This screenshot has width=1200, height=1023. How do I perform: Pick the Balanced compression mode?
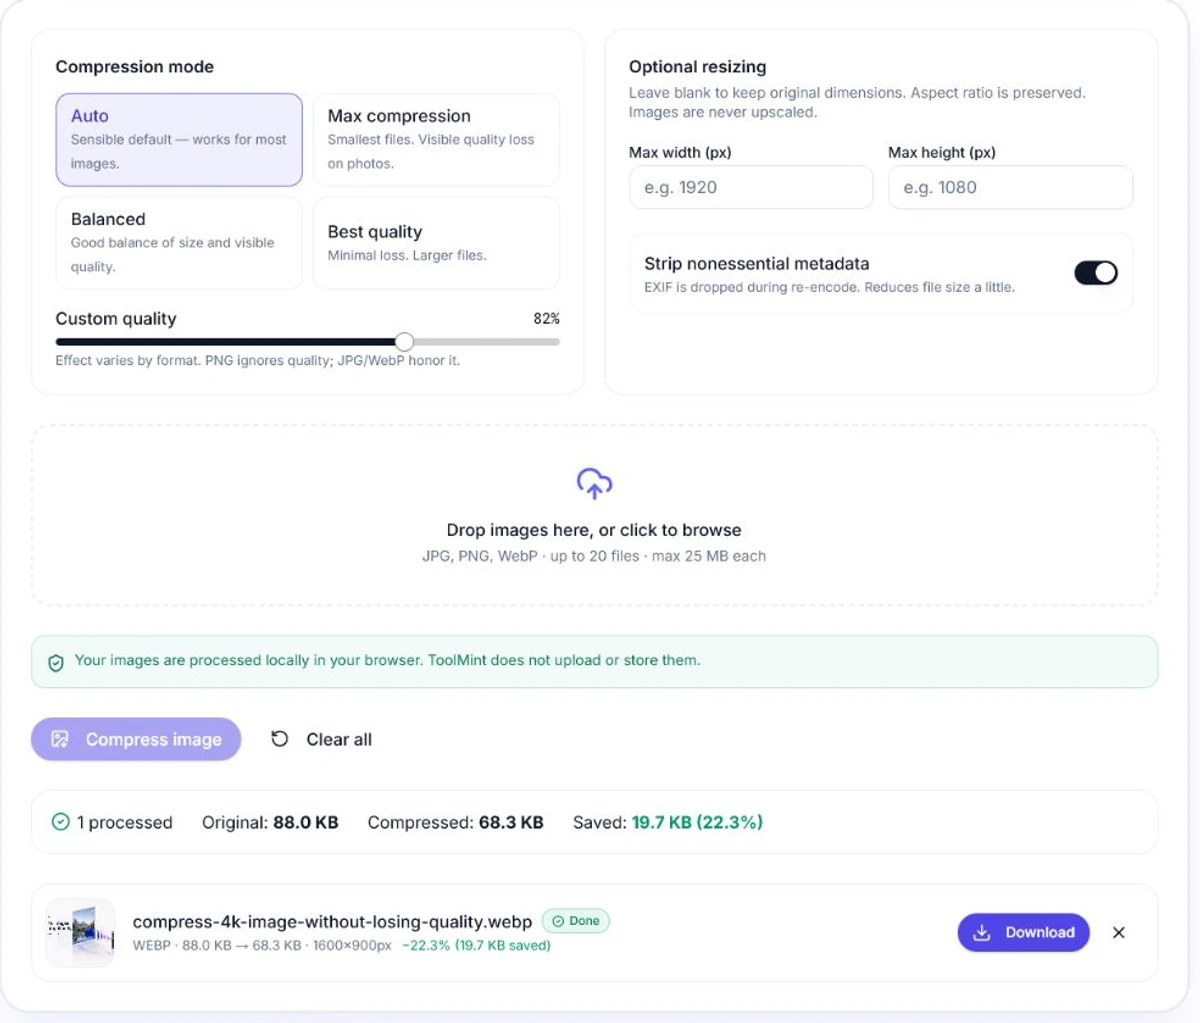[x=179, y=243]
